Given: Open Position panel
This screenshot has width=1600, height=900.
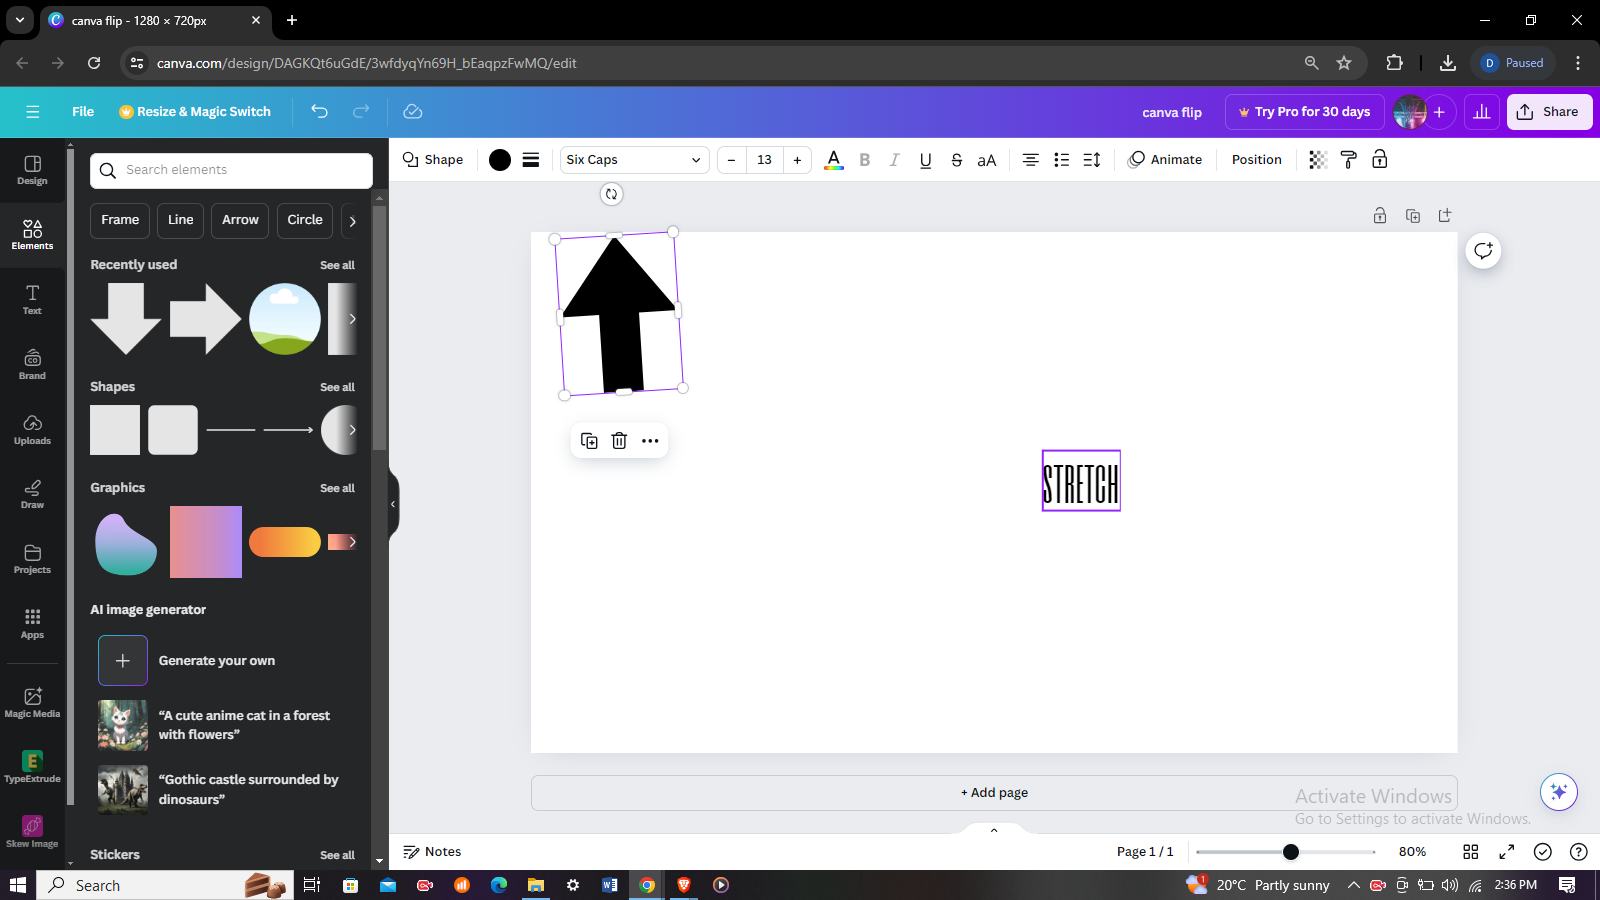Looking at the screenshot, I should 1257,160.
